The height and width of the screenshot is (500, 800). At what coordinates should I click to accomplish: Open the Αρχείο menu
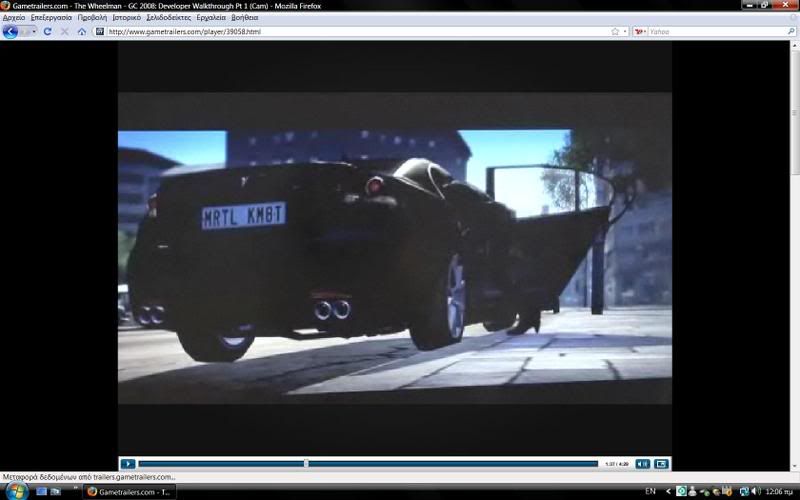[x=14, y=17]
